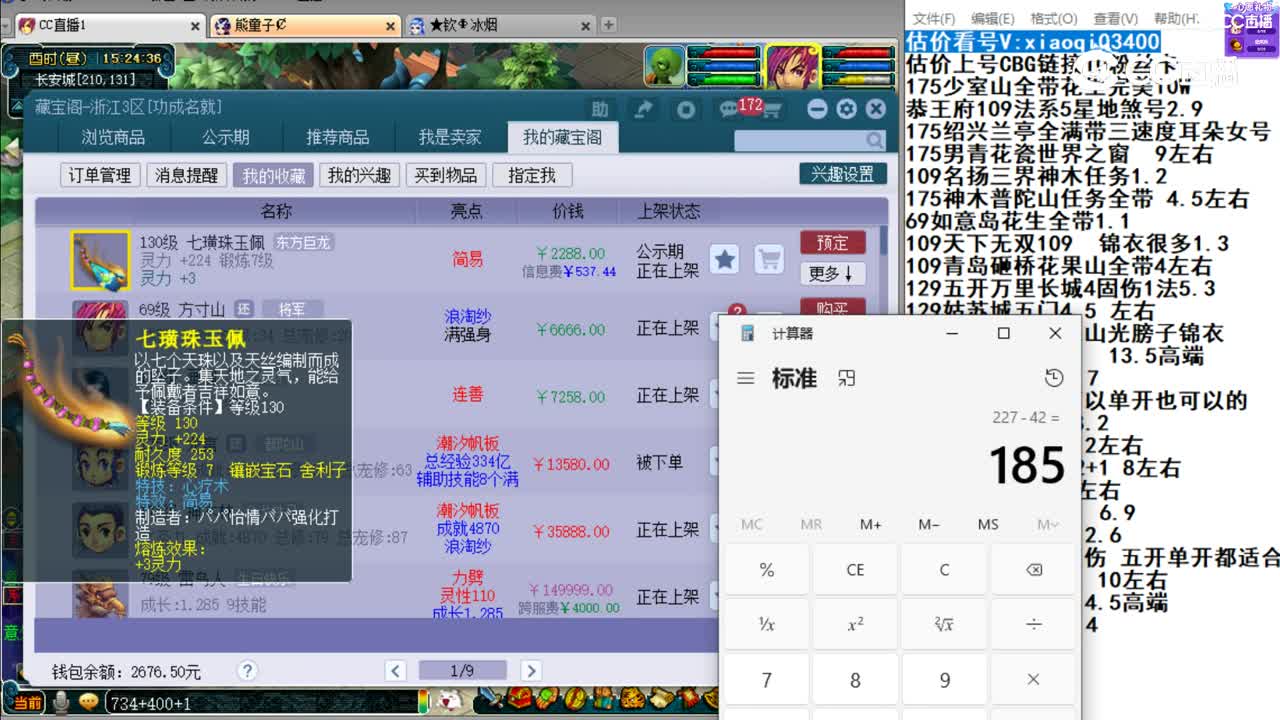Toggle calculator keep-on-top icon
The image size is (1280, 720).
tap(847, 378)
